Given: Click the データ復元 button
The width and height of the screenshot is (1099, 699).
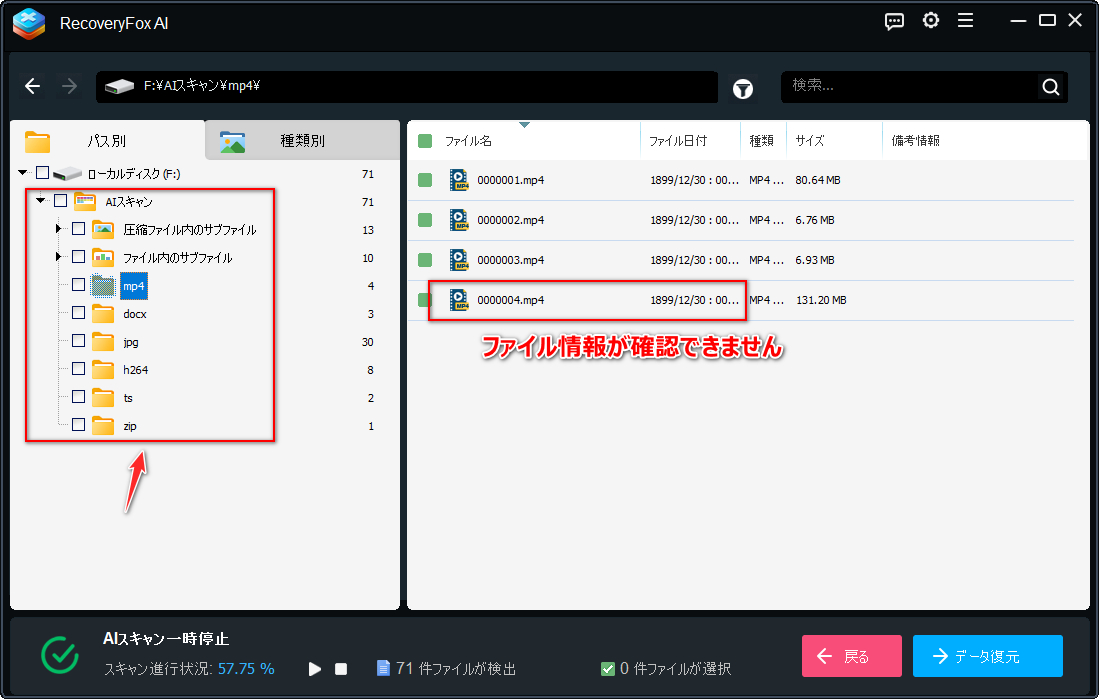Looking at the screenshot, I should [988, 656].
